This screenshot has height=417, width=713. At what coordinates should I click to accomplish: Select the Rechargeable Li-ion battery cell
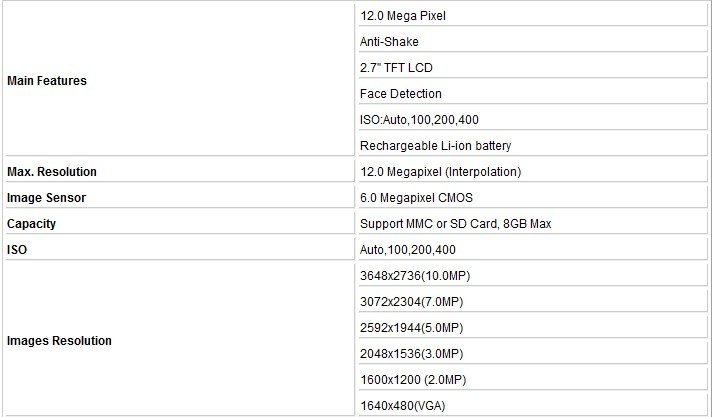coord(436,146)
